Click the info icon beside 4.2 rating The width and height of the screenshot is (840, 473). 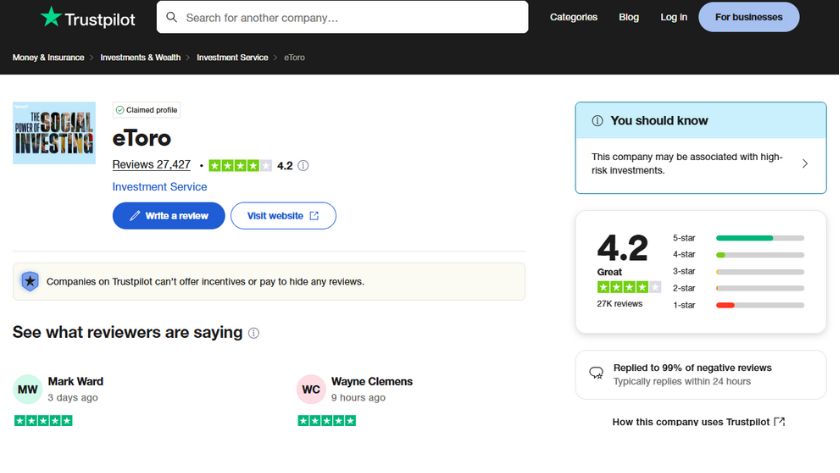pyautogui.click(x=303, y=166)
